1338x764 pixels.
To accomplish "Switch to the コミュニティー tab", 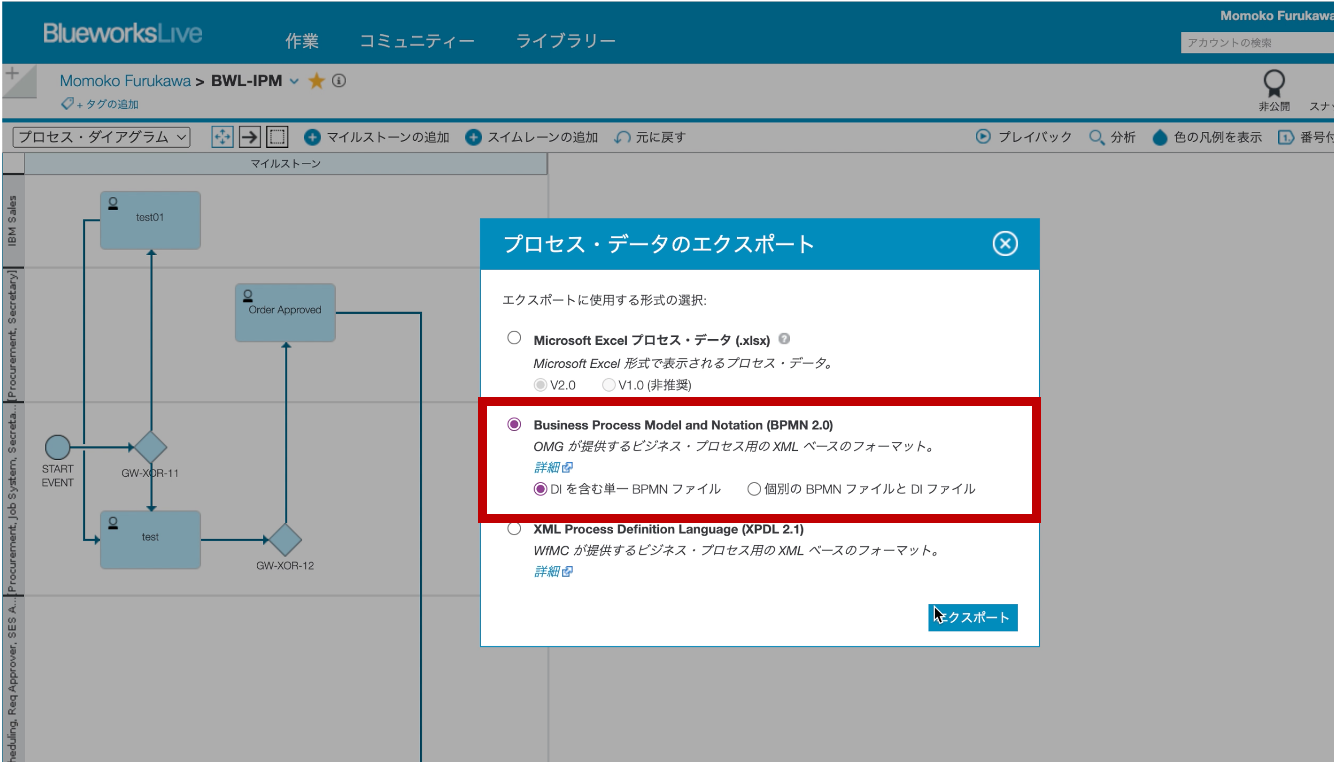I will tap(418, 40).
